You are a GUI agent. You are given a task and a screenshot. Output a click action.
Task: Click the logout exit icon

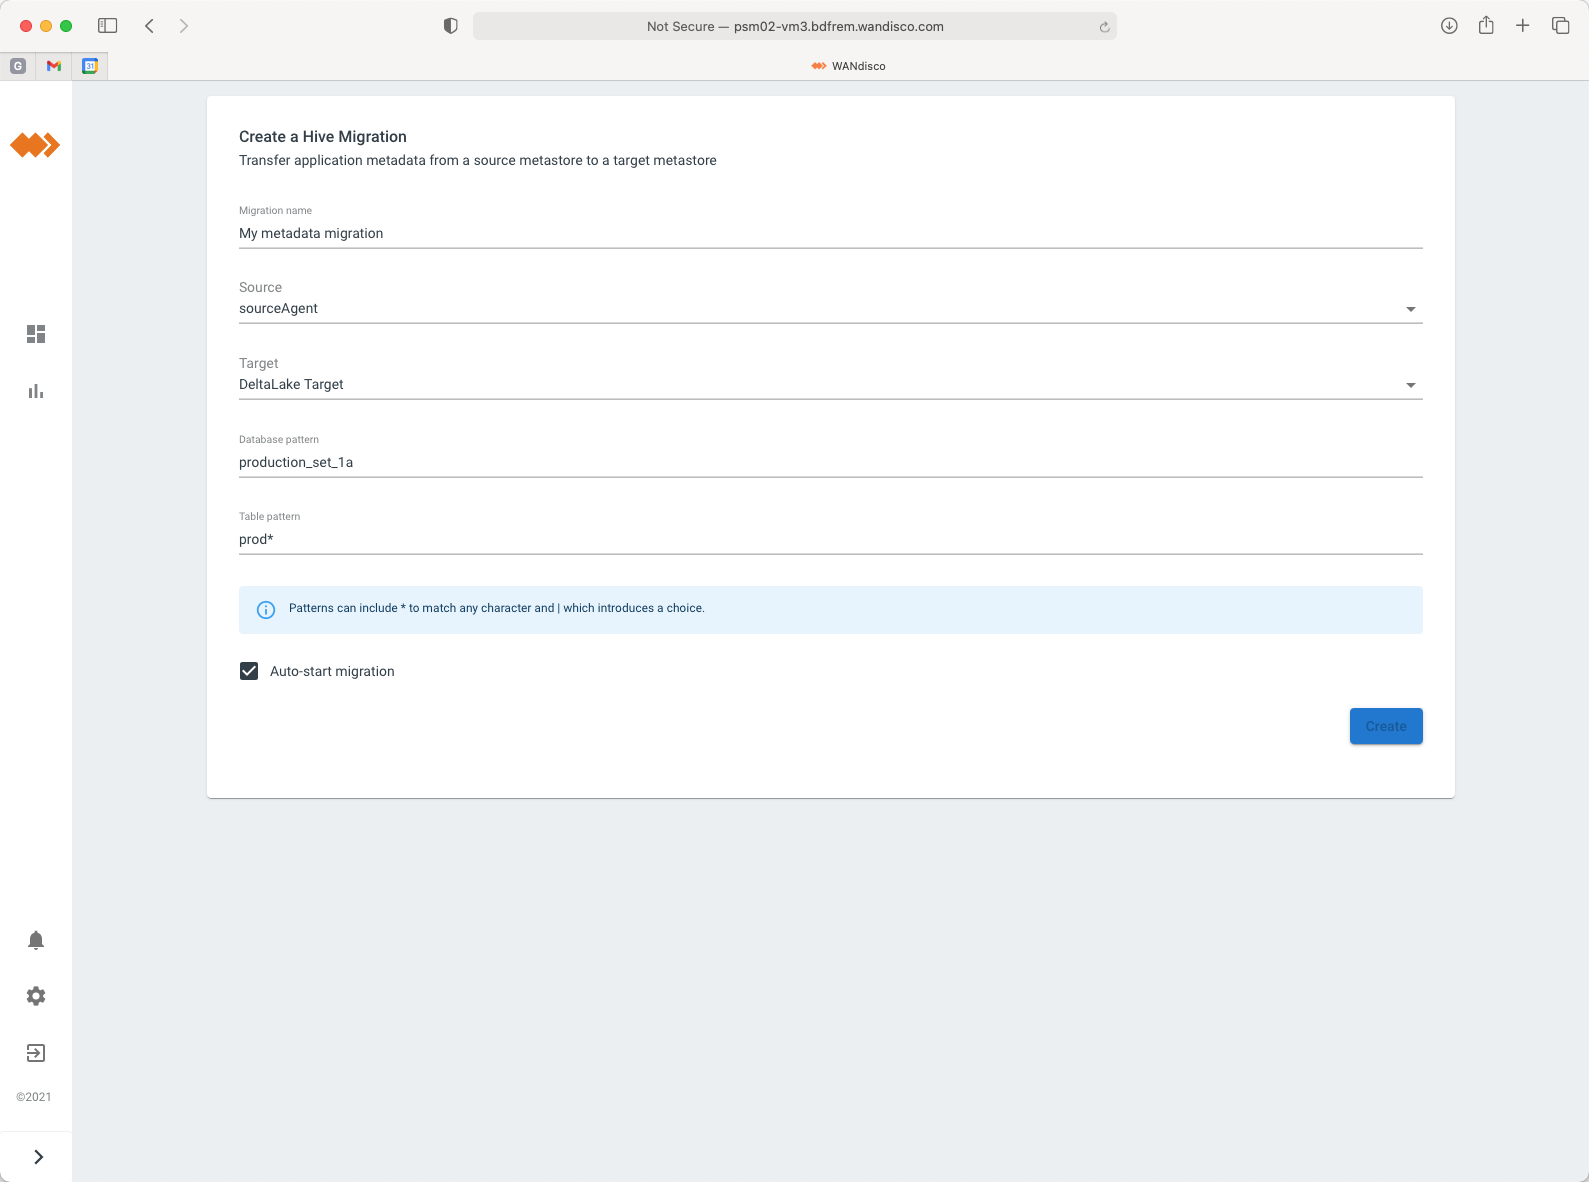pos(36,1053)
